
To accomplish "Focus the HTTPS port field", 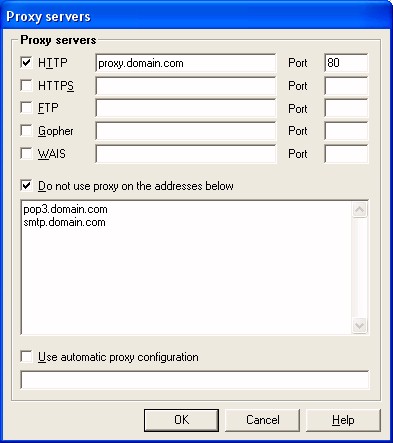I will pos(346,86).
